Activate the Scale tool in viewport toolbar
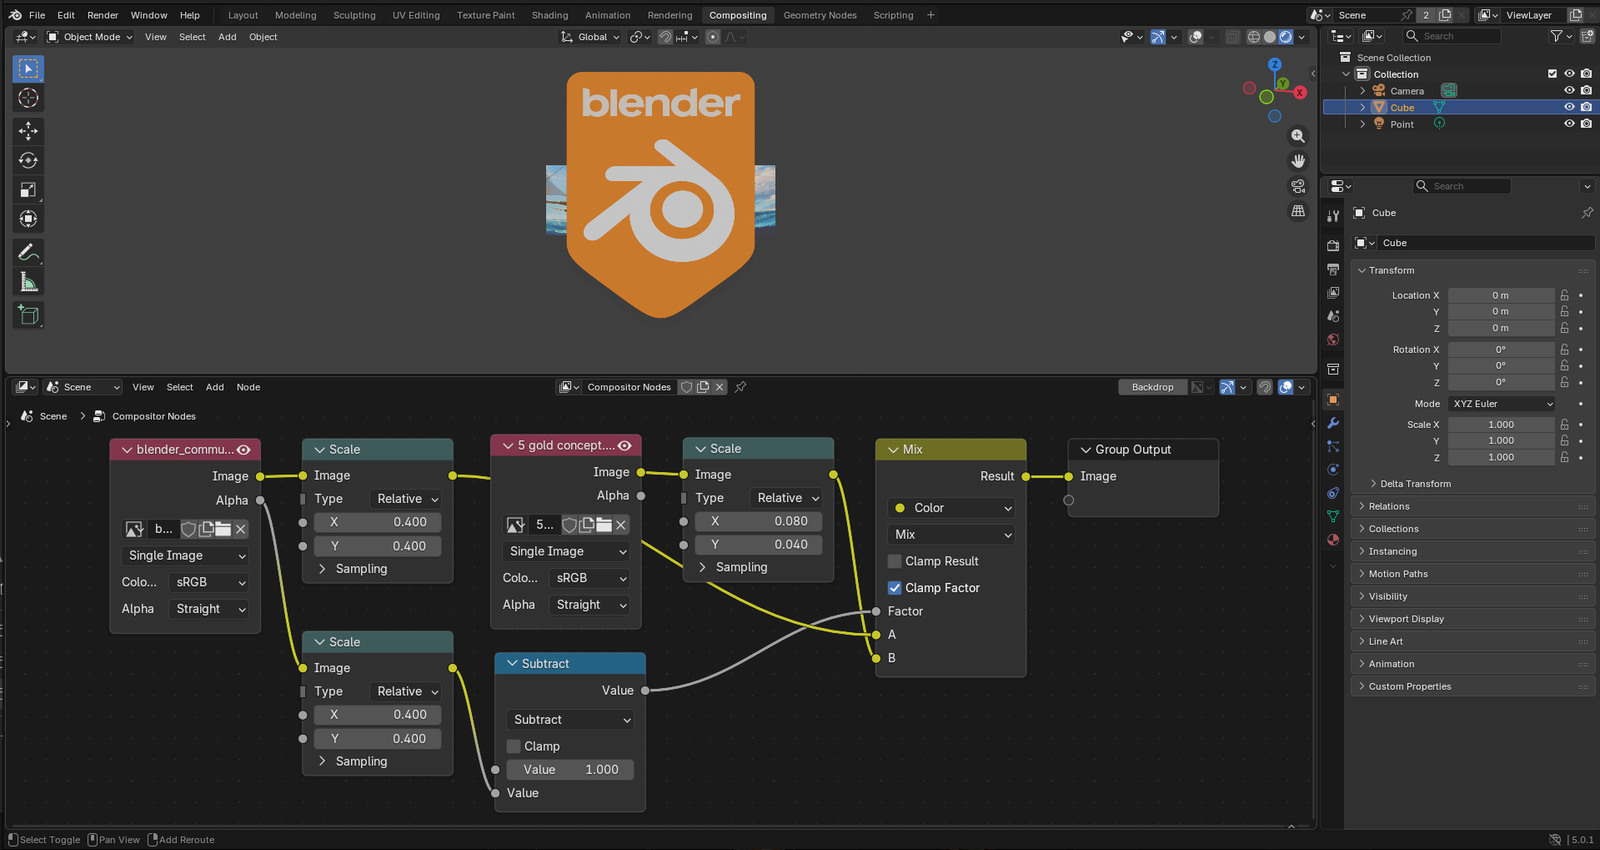Image resolution: width=1600 pixels, height=850 pixels. (x=28, y=190)
